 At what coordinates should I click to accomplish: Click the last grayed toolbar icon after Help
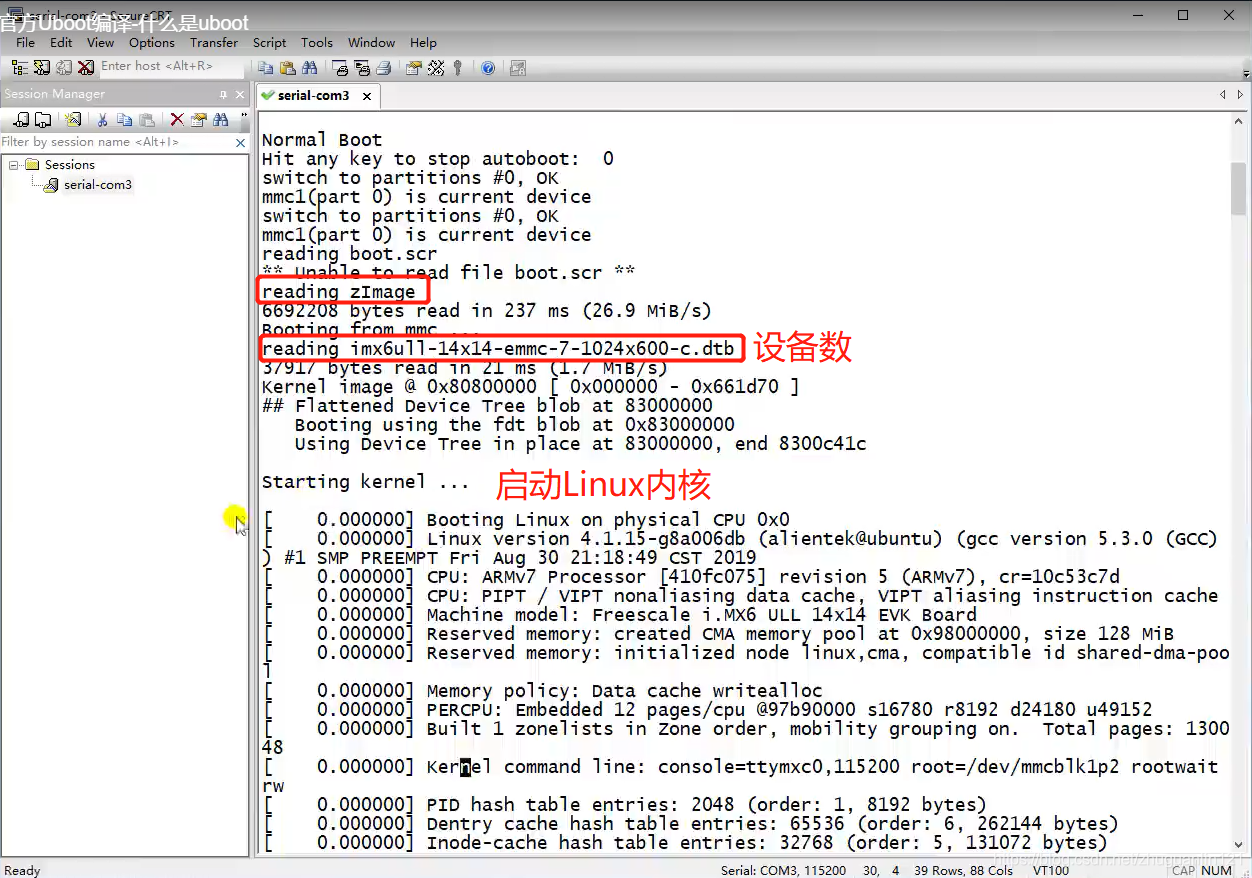pos(517,68)
